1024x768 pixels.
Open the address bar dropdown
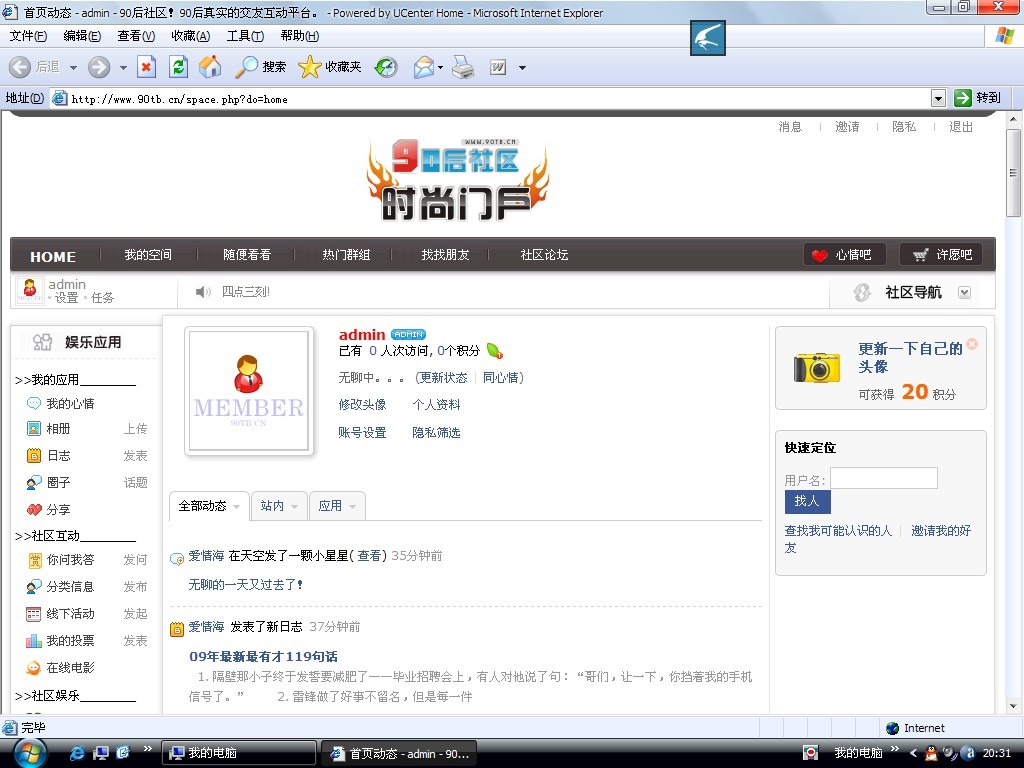pyautogui.click(x=938, y=98)
